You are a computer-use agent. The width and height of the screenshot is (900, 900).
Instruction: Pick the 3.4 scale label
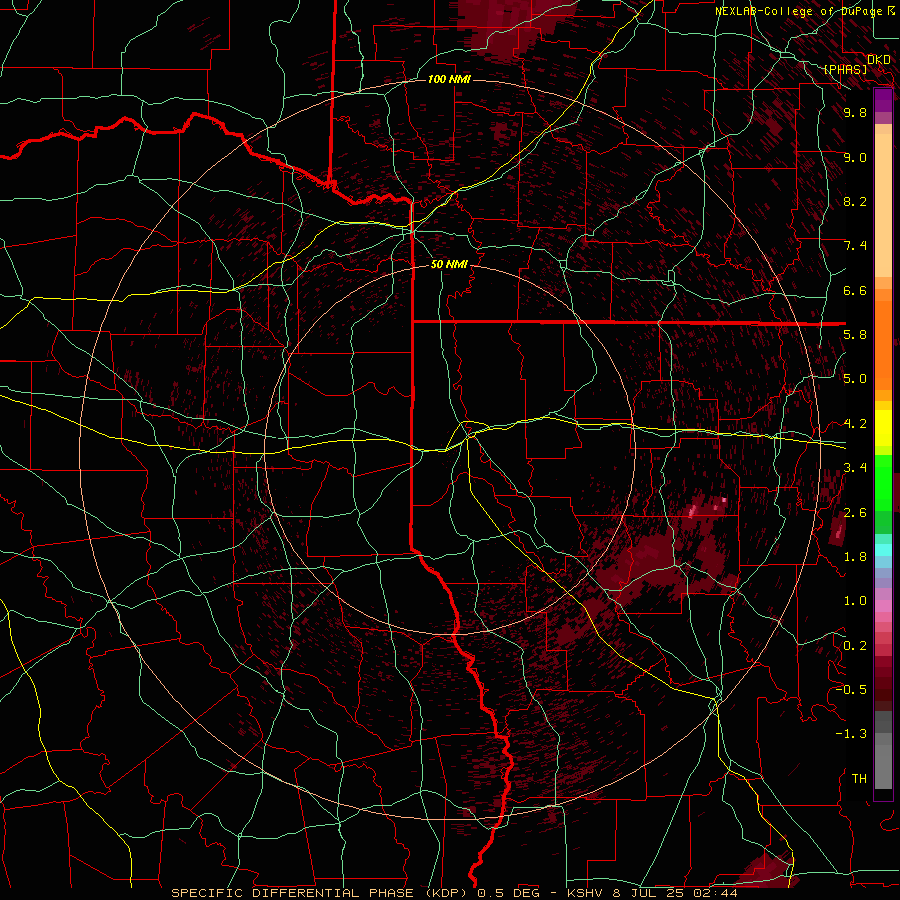click(855, 468)
